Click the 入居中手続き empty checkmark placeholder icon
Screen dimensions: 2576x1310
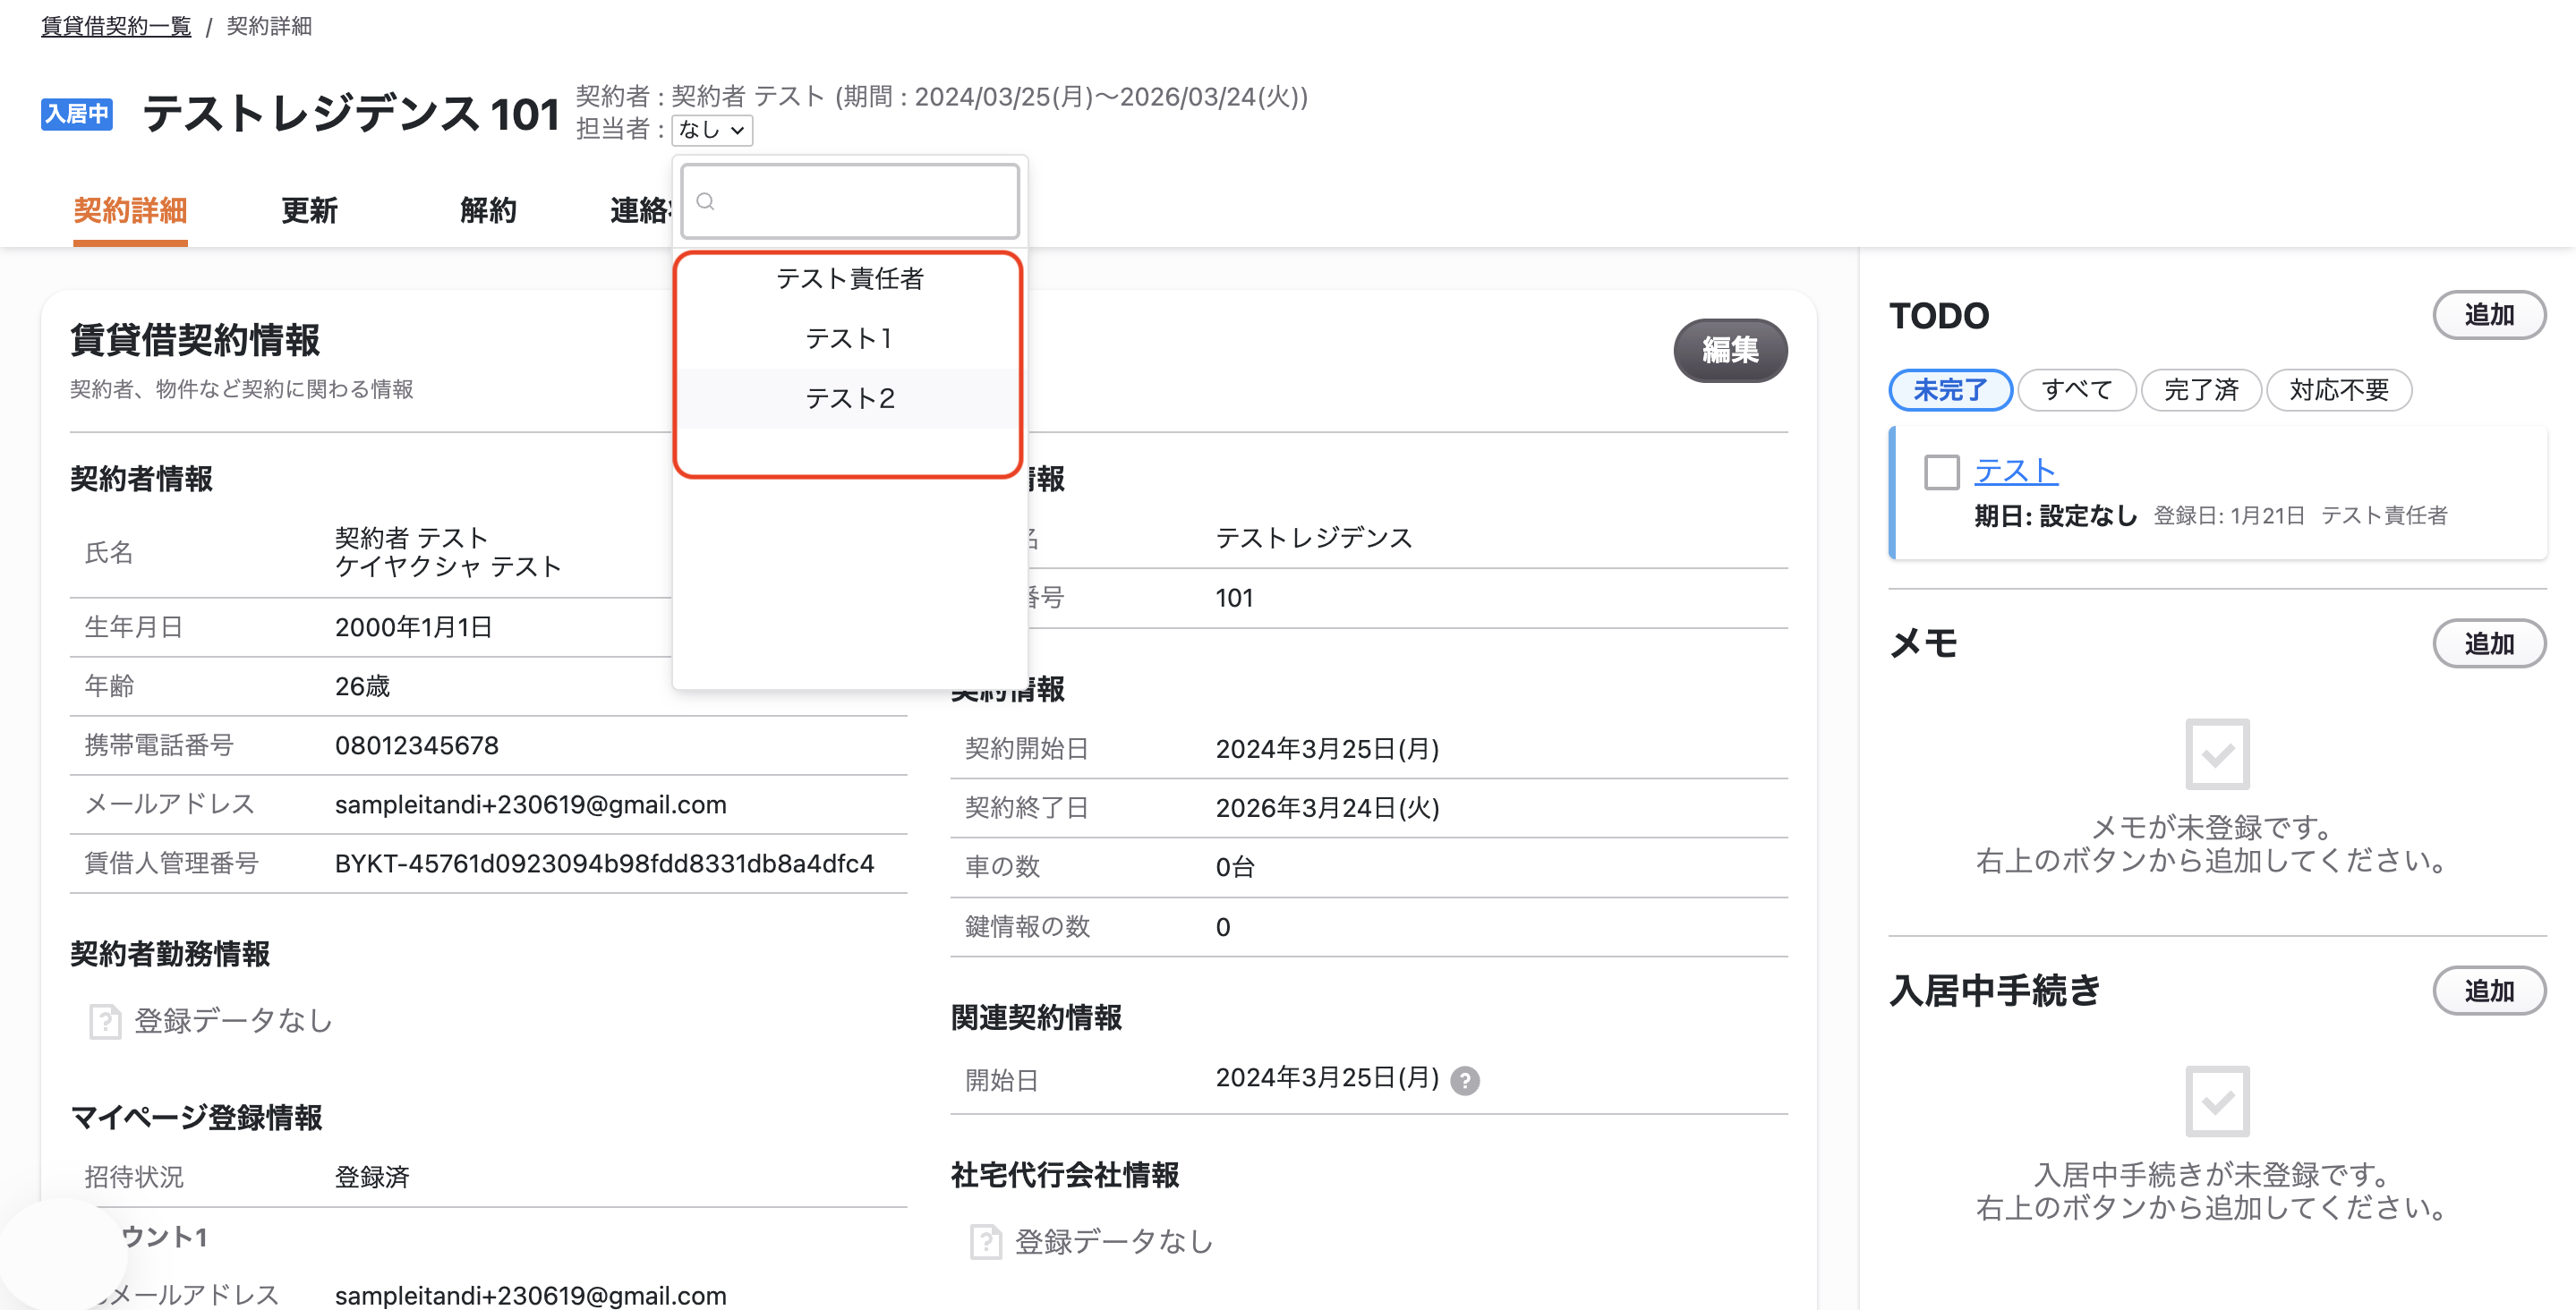coord(2217,1101)
